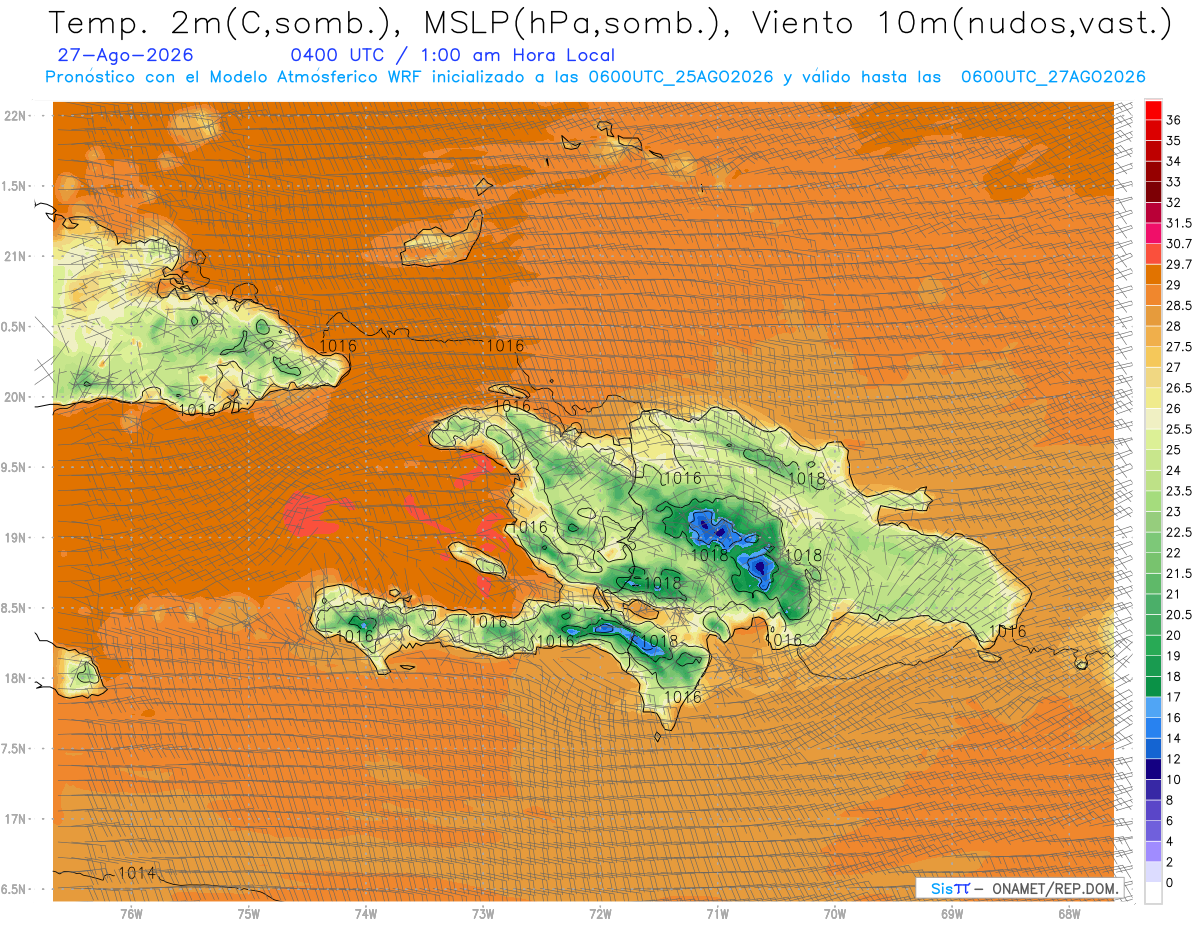The width and height of the screenshot is (1200, 927).
Task: Pick the pink swatch between 31.5 and 30.7
Action: (x=1153, y=234)
